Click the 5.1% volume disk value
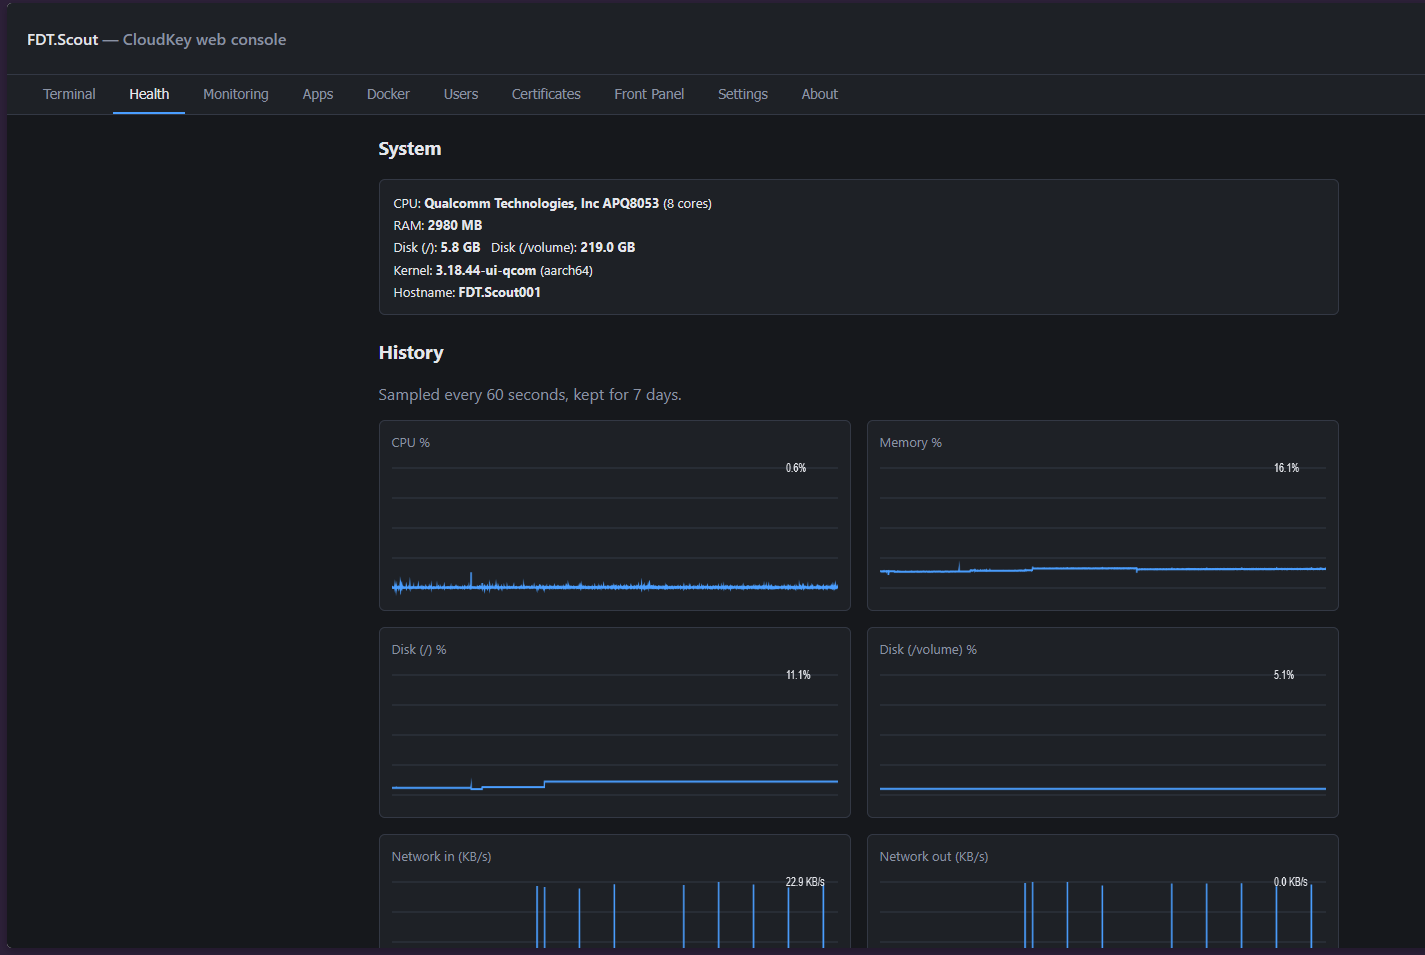The height and width of the screenshot is (955, 1425). click(1284, 675)
